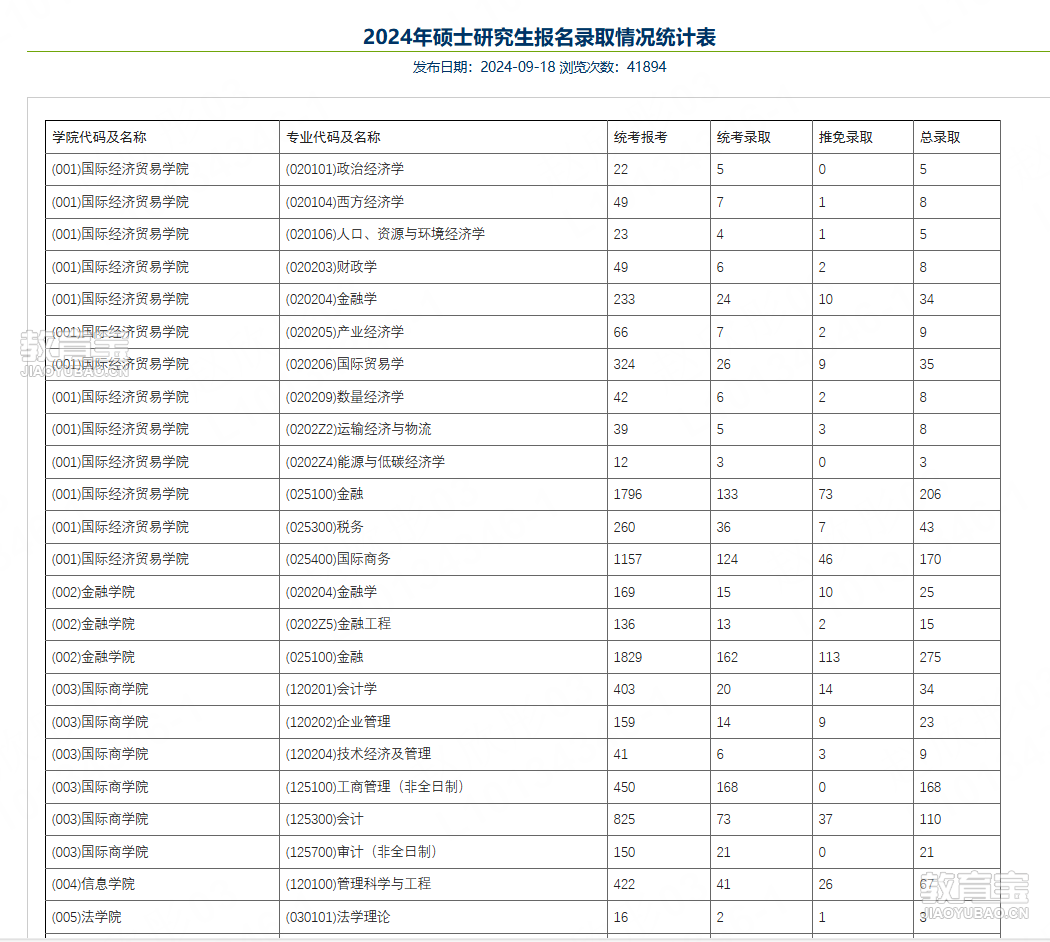The width and height of the screenshot is (1050, 942).
Task: Click the title 2024年硕士研究生报名录取情况统计表
Action: [539, 37]
